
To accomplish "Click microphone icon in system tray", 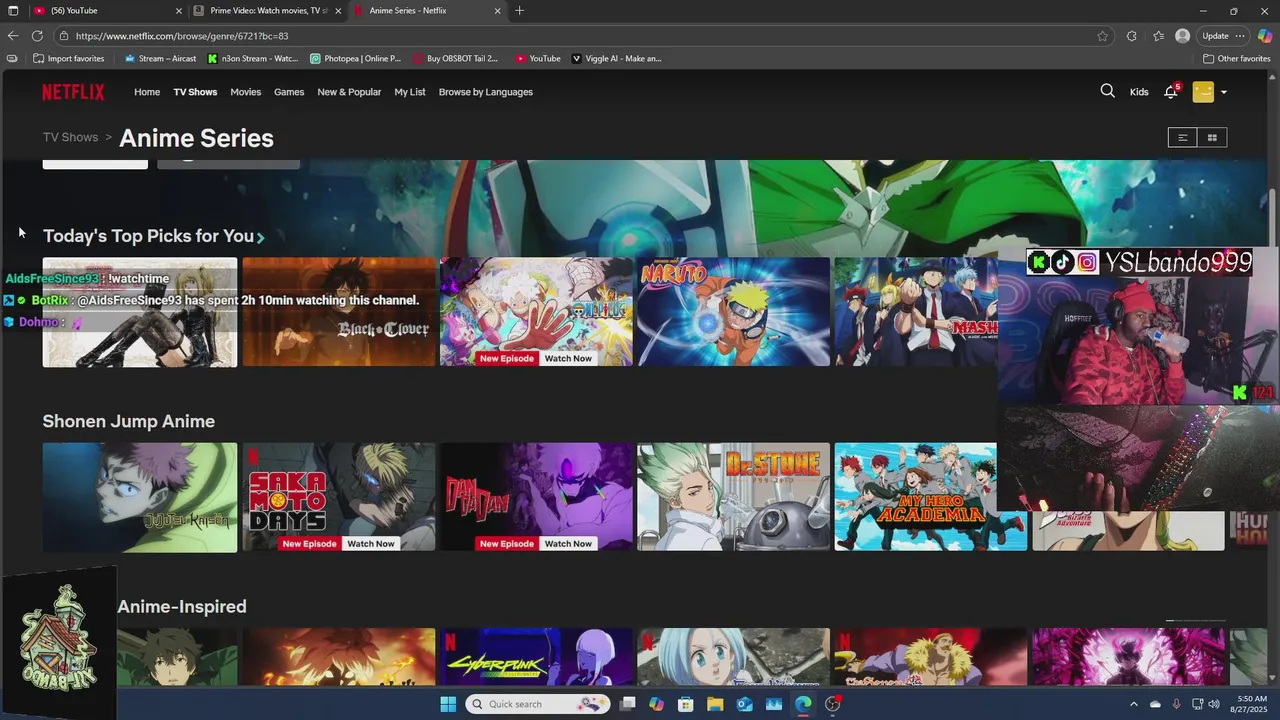I will (x=1176, y=704).
